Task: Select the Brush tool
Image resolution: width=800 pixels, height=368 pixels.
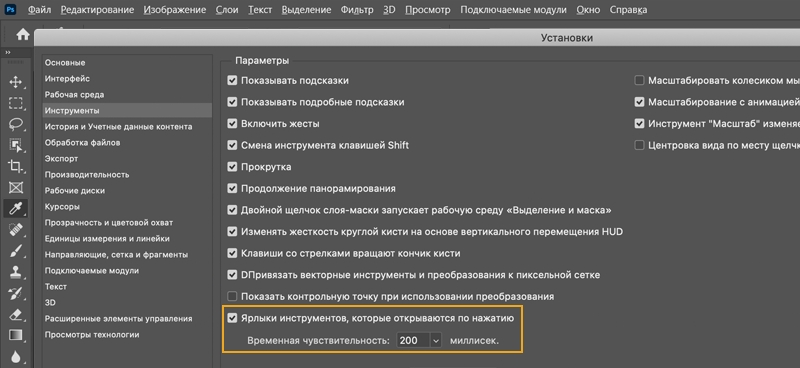Action: (x=16, y=251)
